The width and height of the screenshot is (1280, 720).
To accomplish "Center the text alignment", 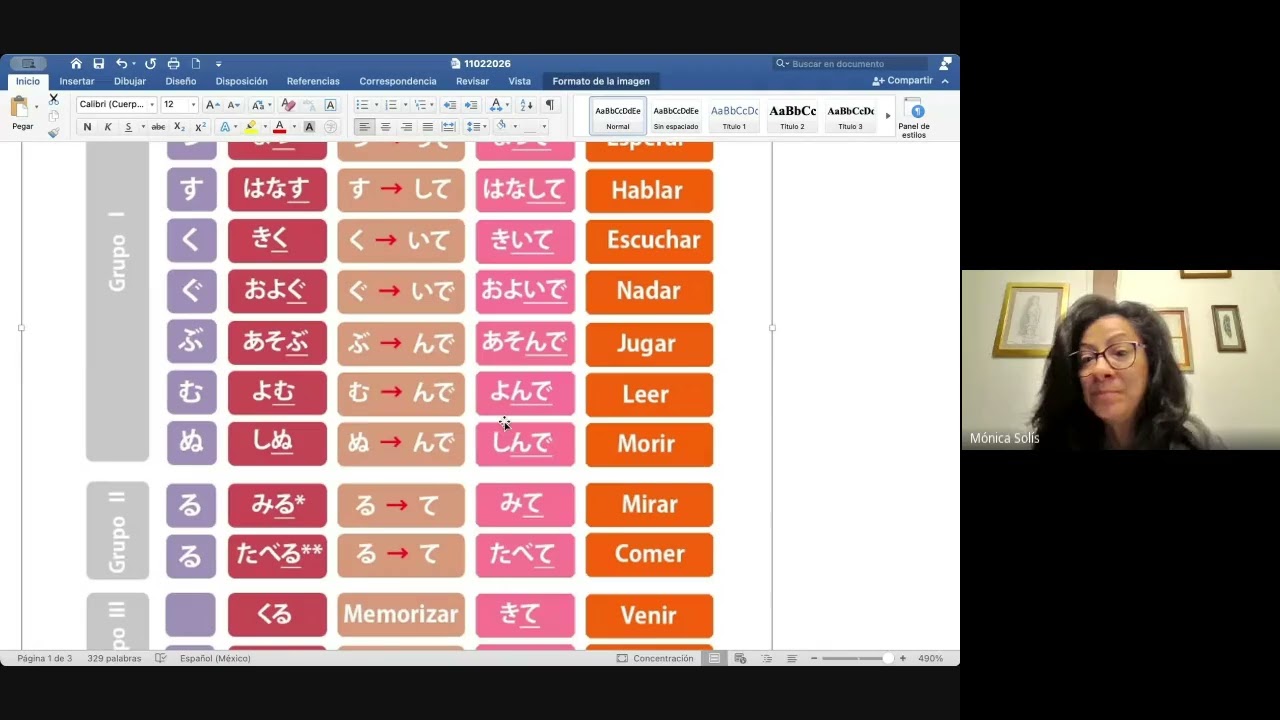I will [385, 127].
